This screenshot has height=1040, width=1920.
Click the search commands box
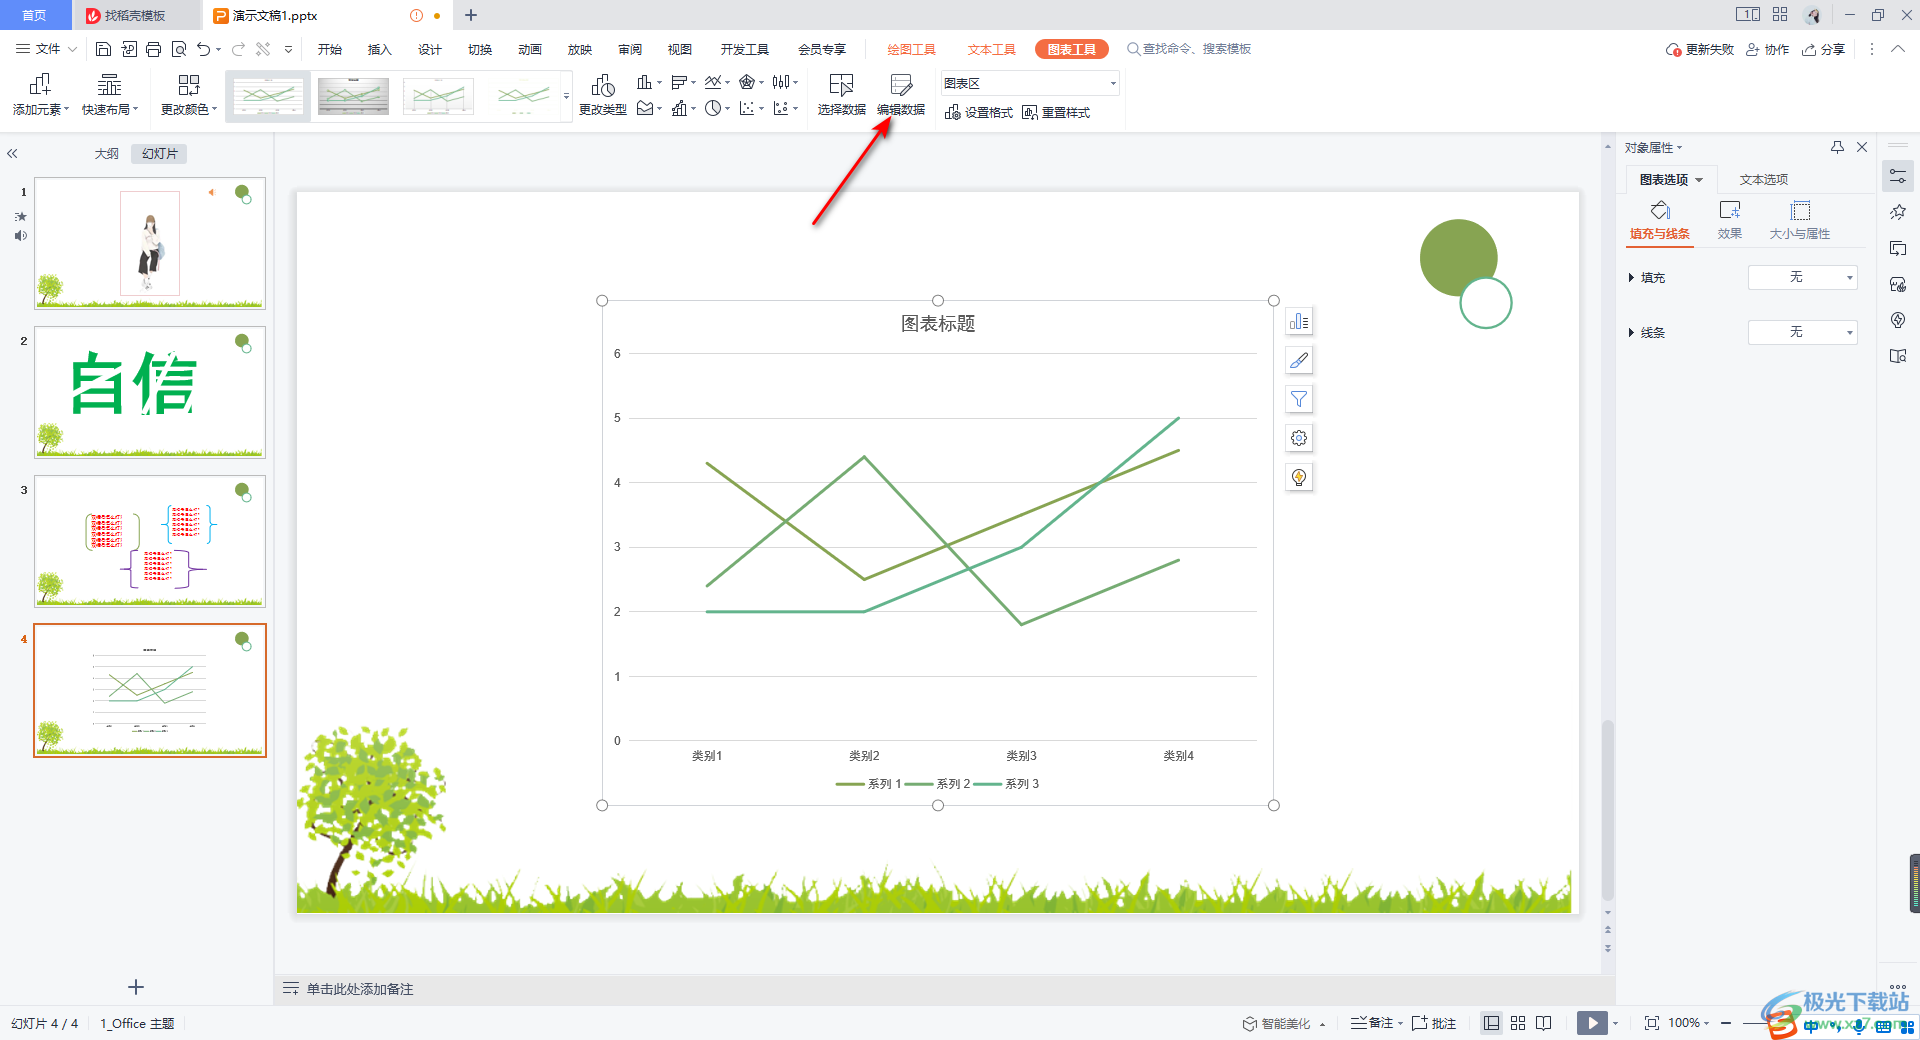[1190, 49]
